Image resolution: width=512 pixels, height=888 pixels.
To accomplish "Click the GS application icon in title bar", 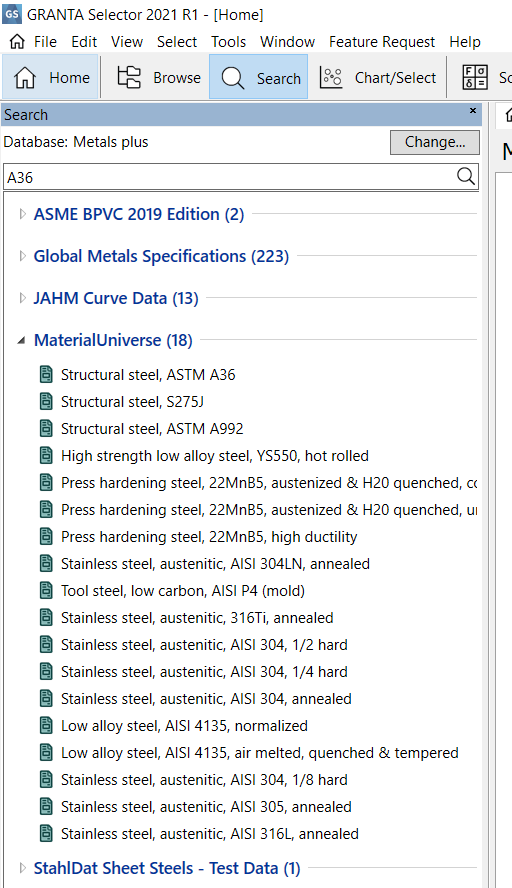I will tap(12, 14).
